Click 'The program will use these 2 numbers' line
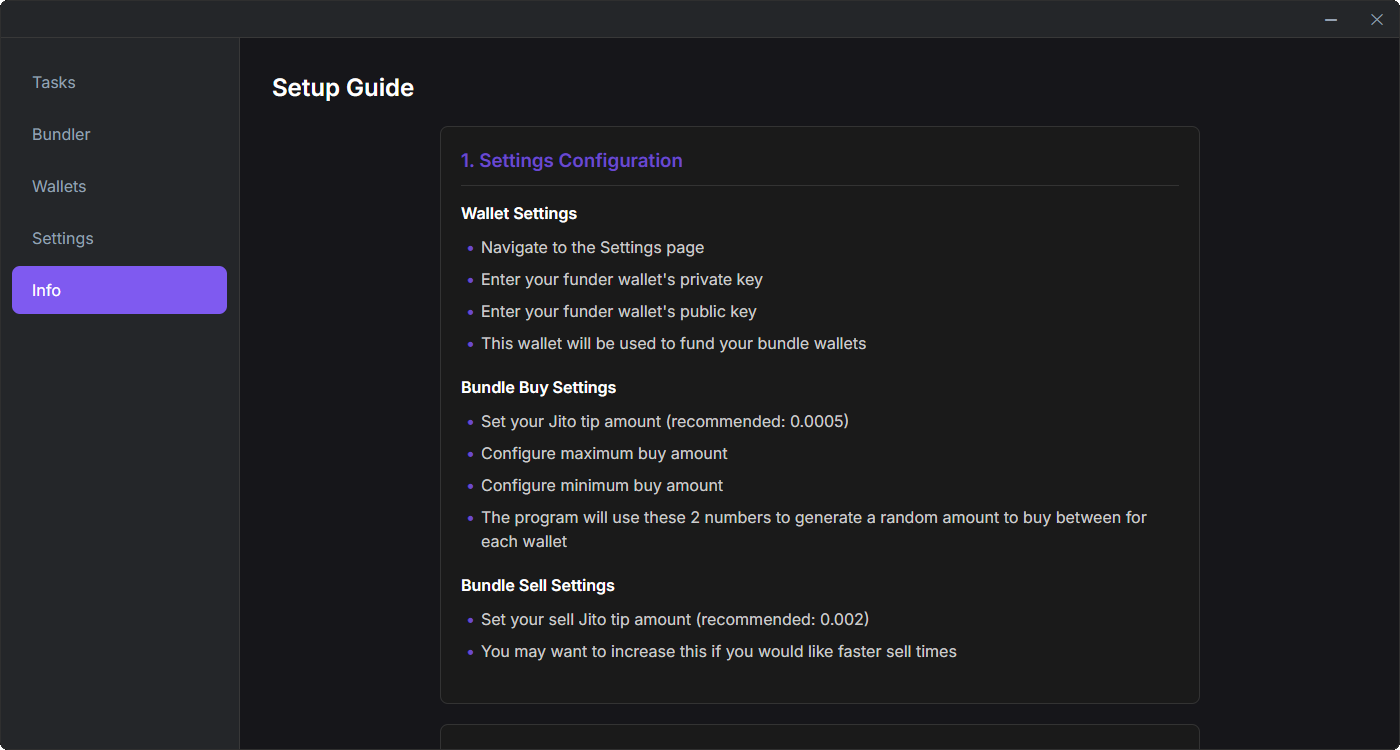Screen dimensions: 1400x750 (x=814, y=529)
